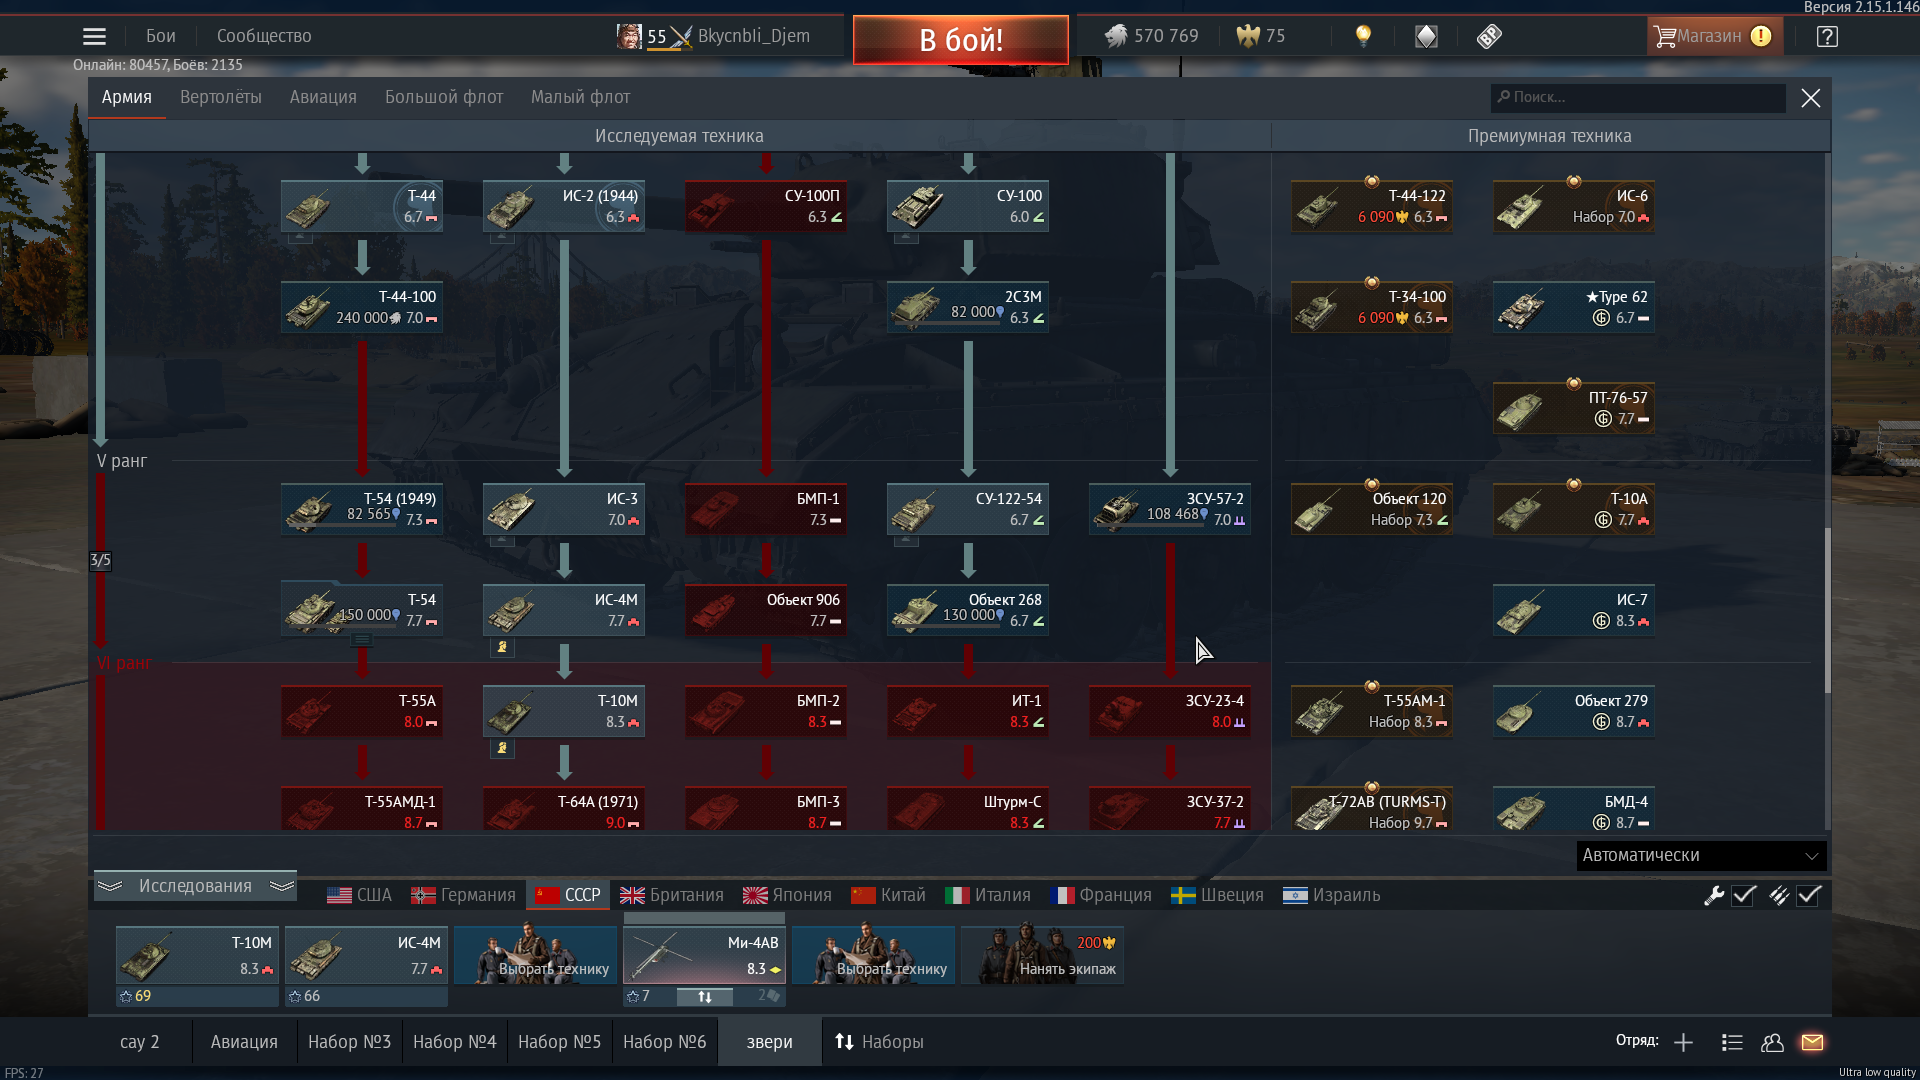Click the ticket-shaped icon in top bar
This screenshot has width=1920, height=1080.
[1489, 36]
